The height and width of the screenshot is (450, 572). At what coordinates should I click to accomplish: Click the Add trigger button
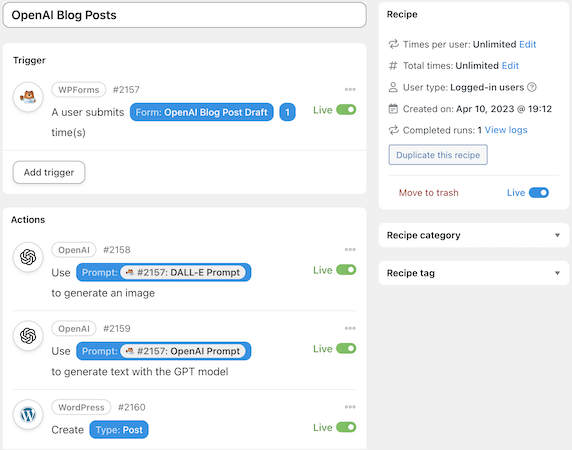49,172
